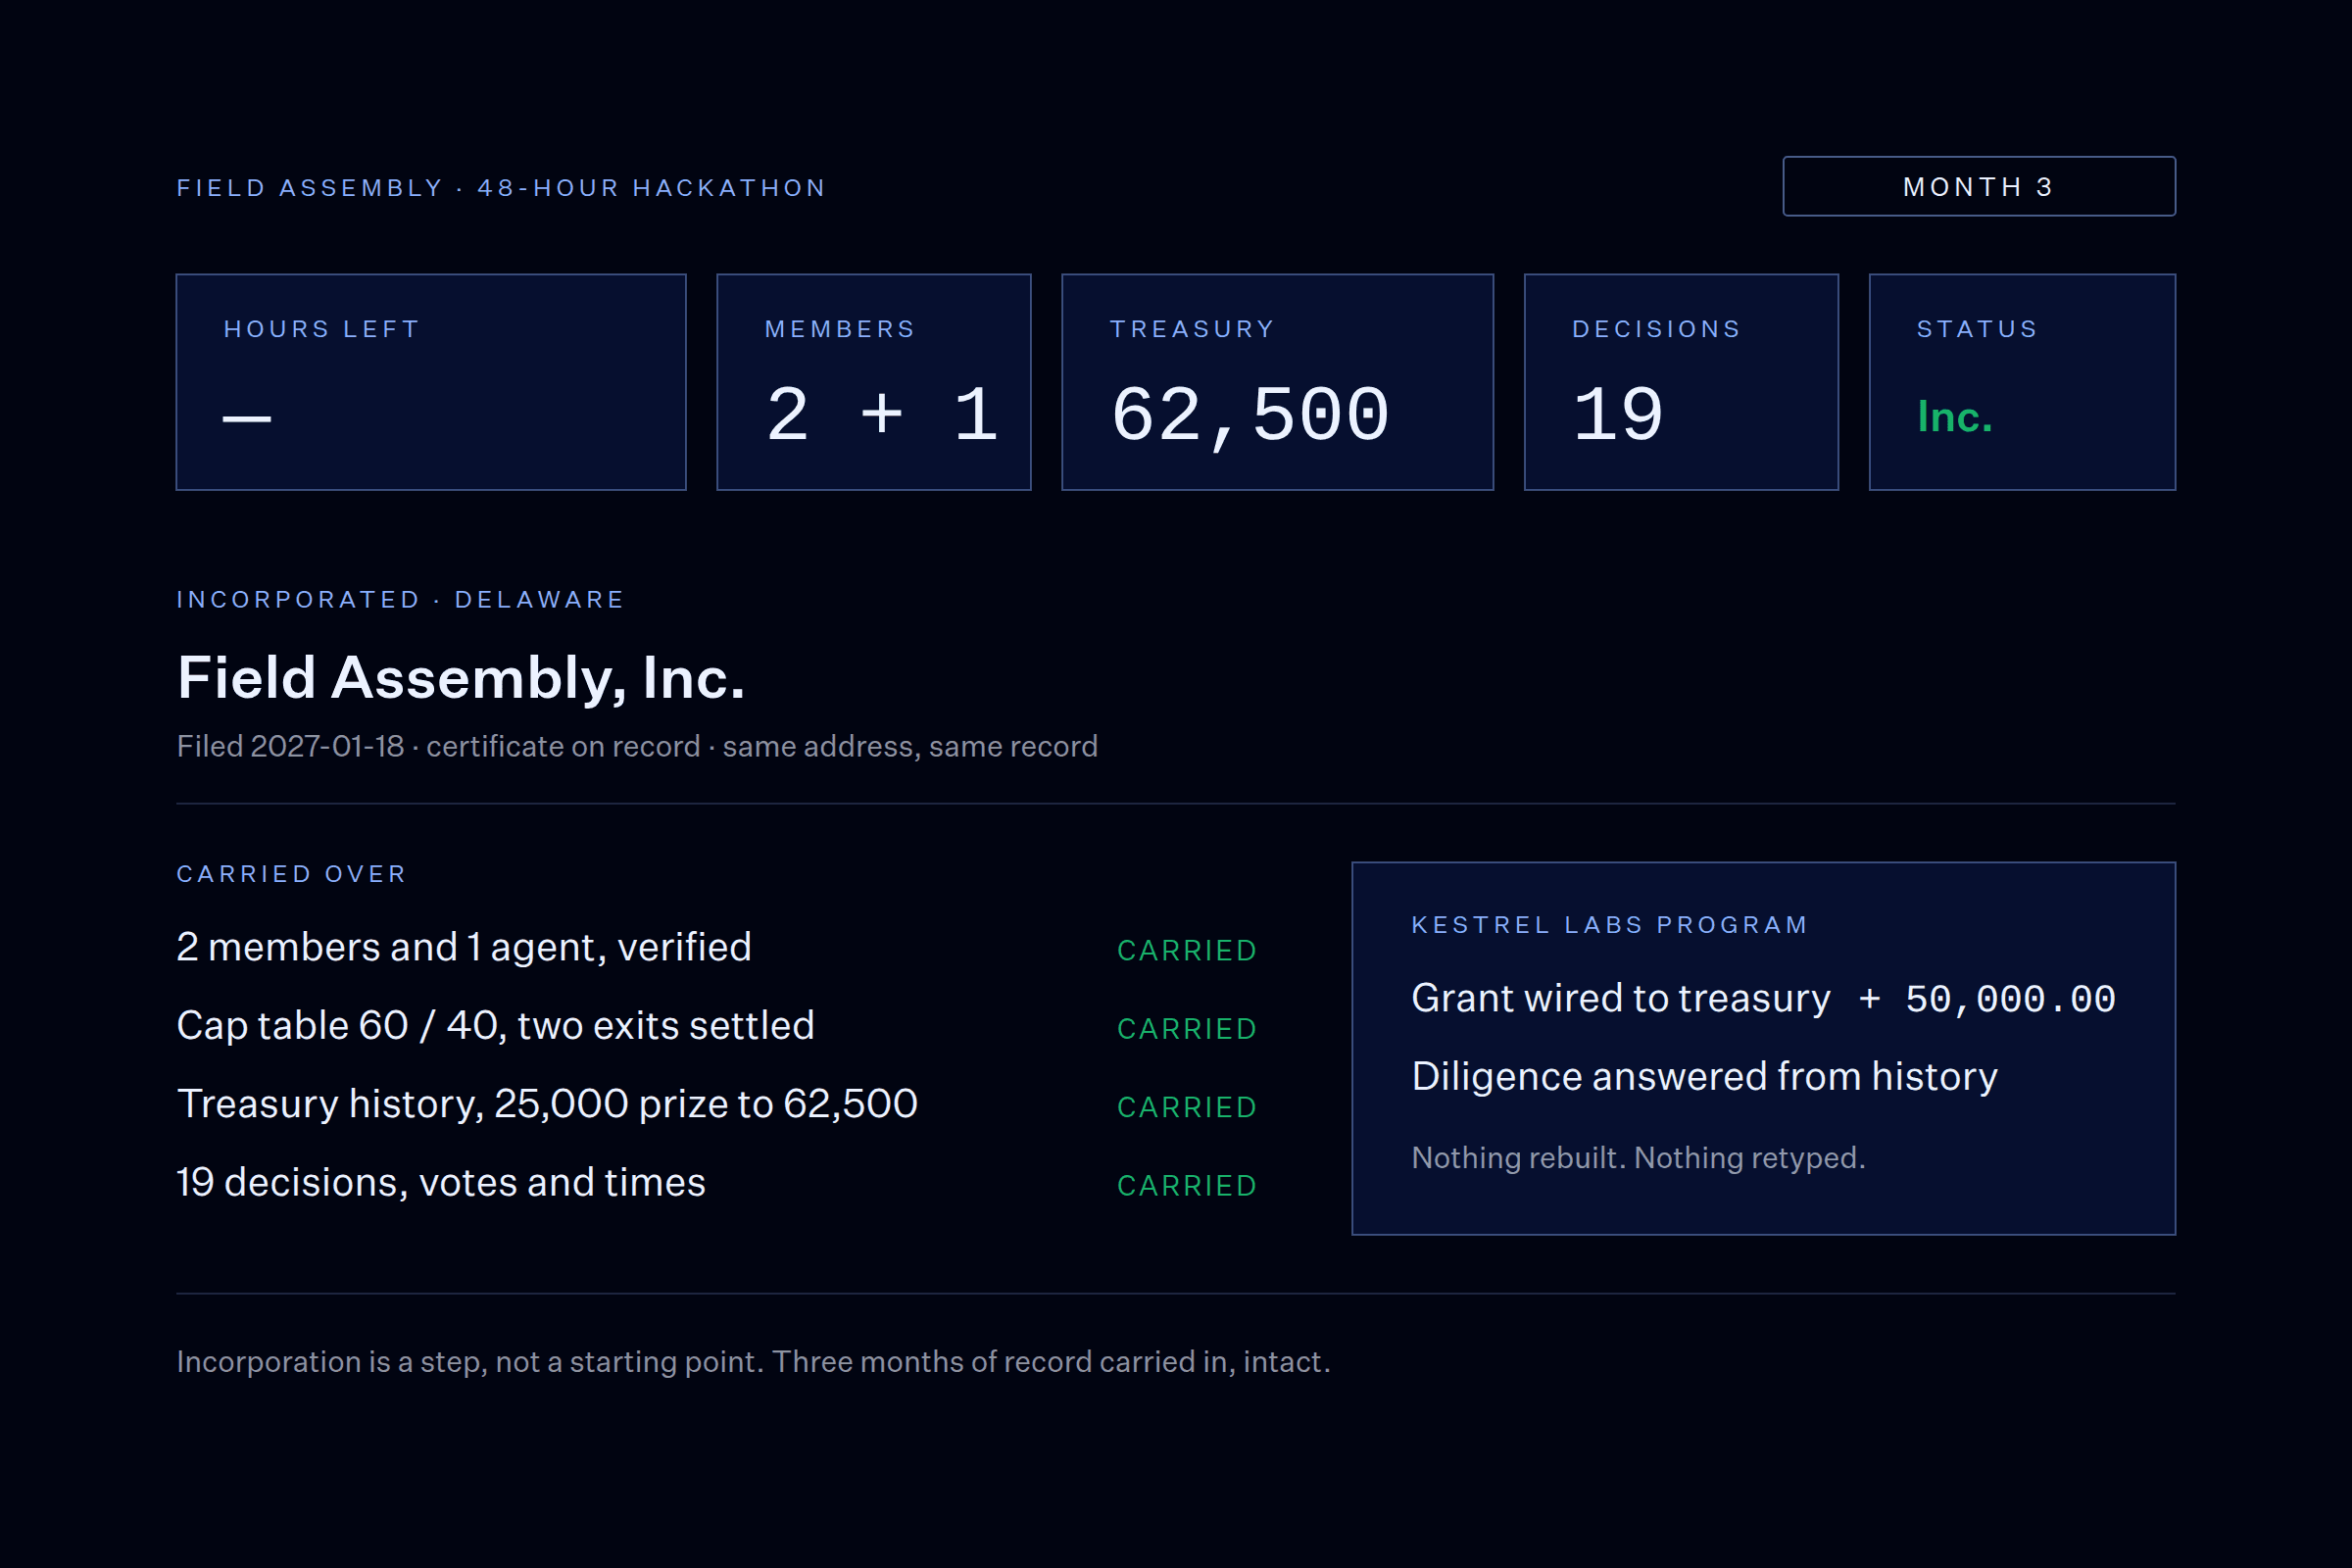This screenshot has height=1568, width=2352.
Task: Click the TREASURY value 62,500
Action: [x=1250, y=414]
